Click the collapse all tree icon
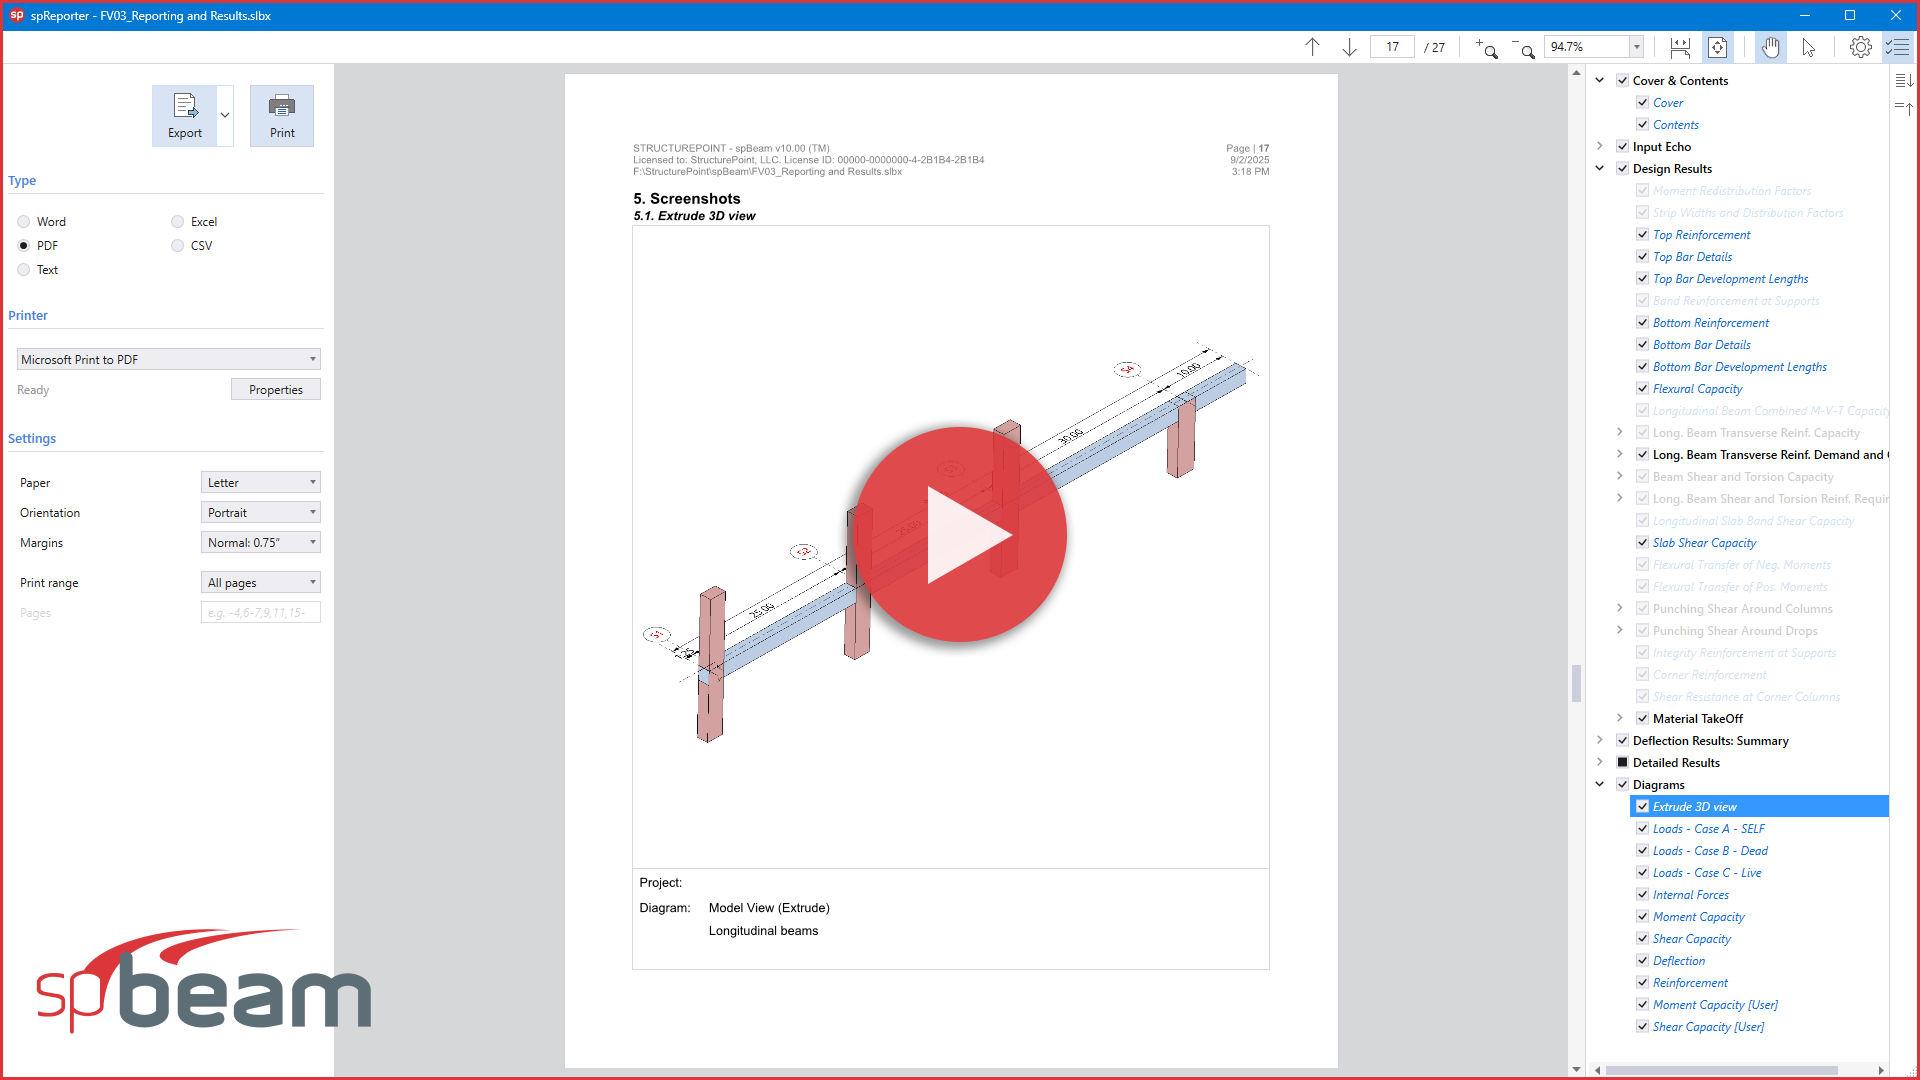 coord(1904,107)
